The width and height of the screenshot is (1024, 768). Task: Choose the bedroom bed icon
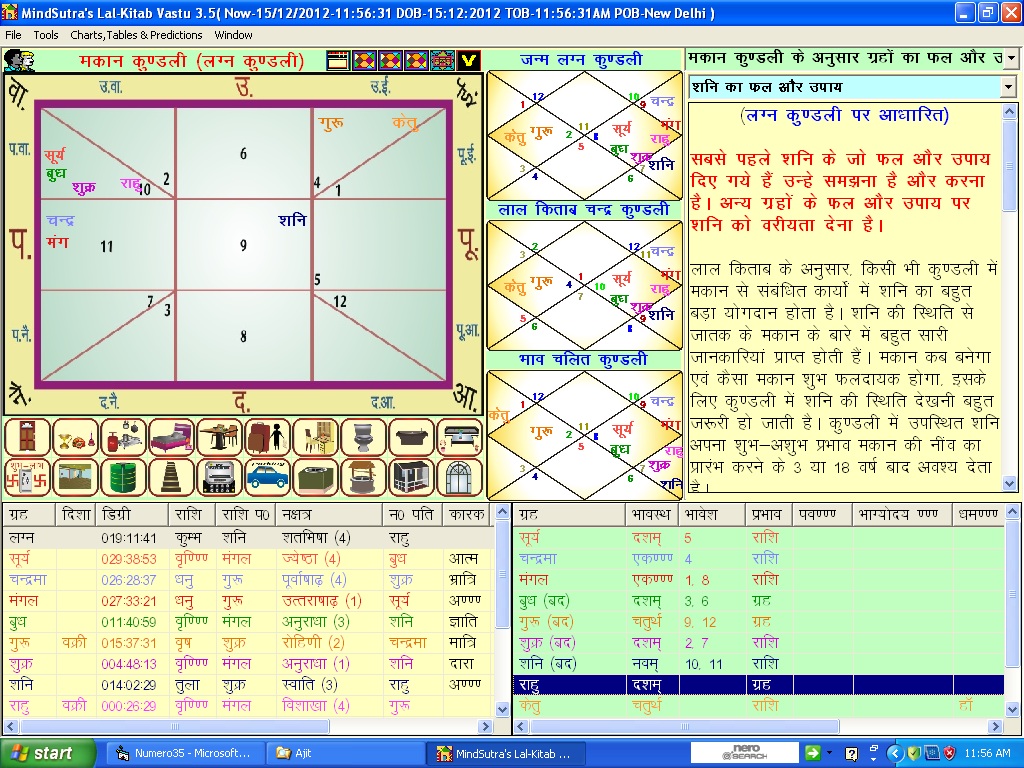[171, 436]
